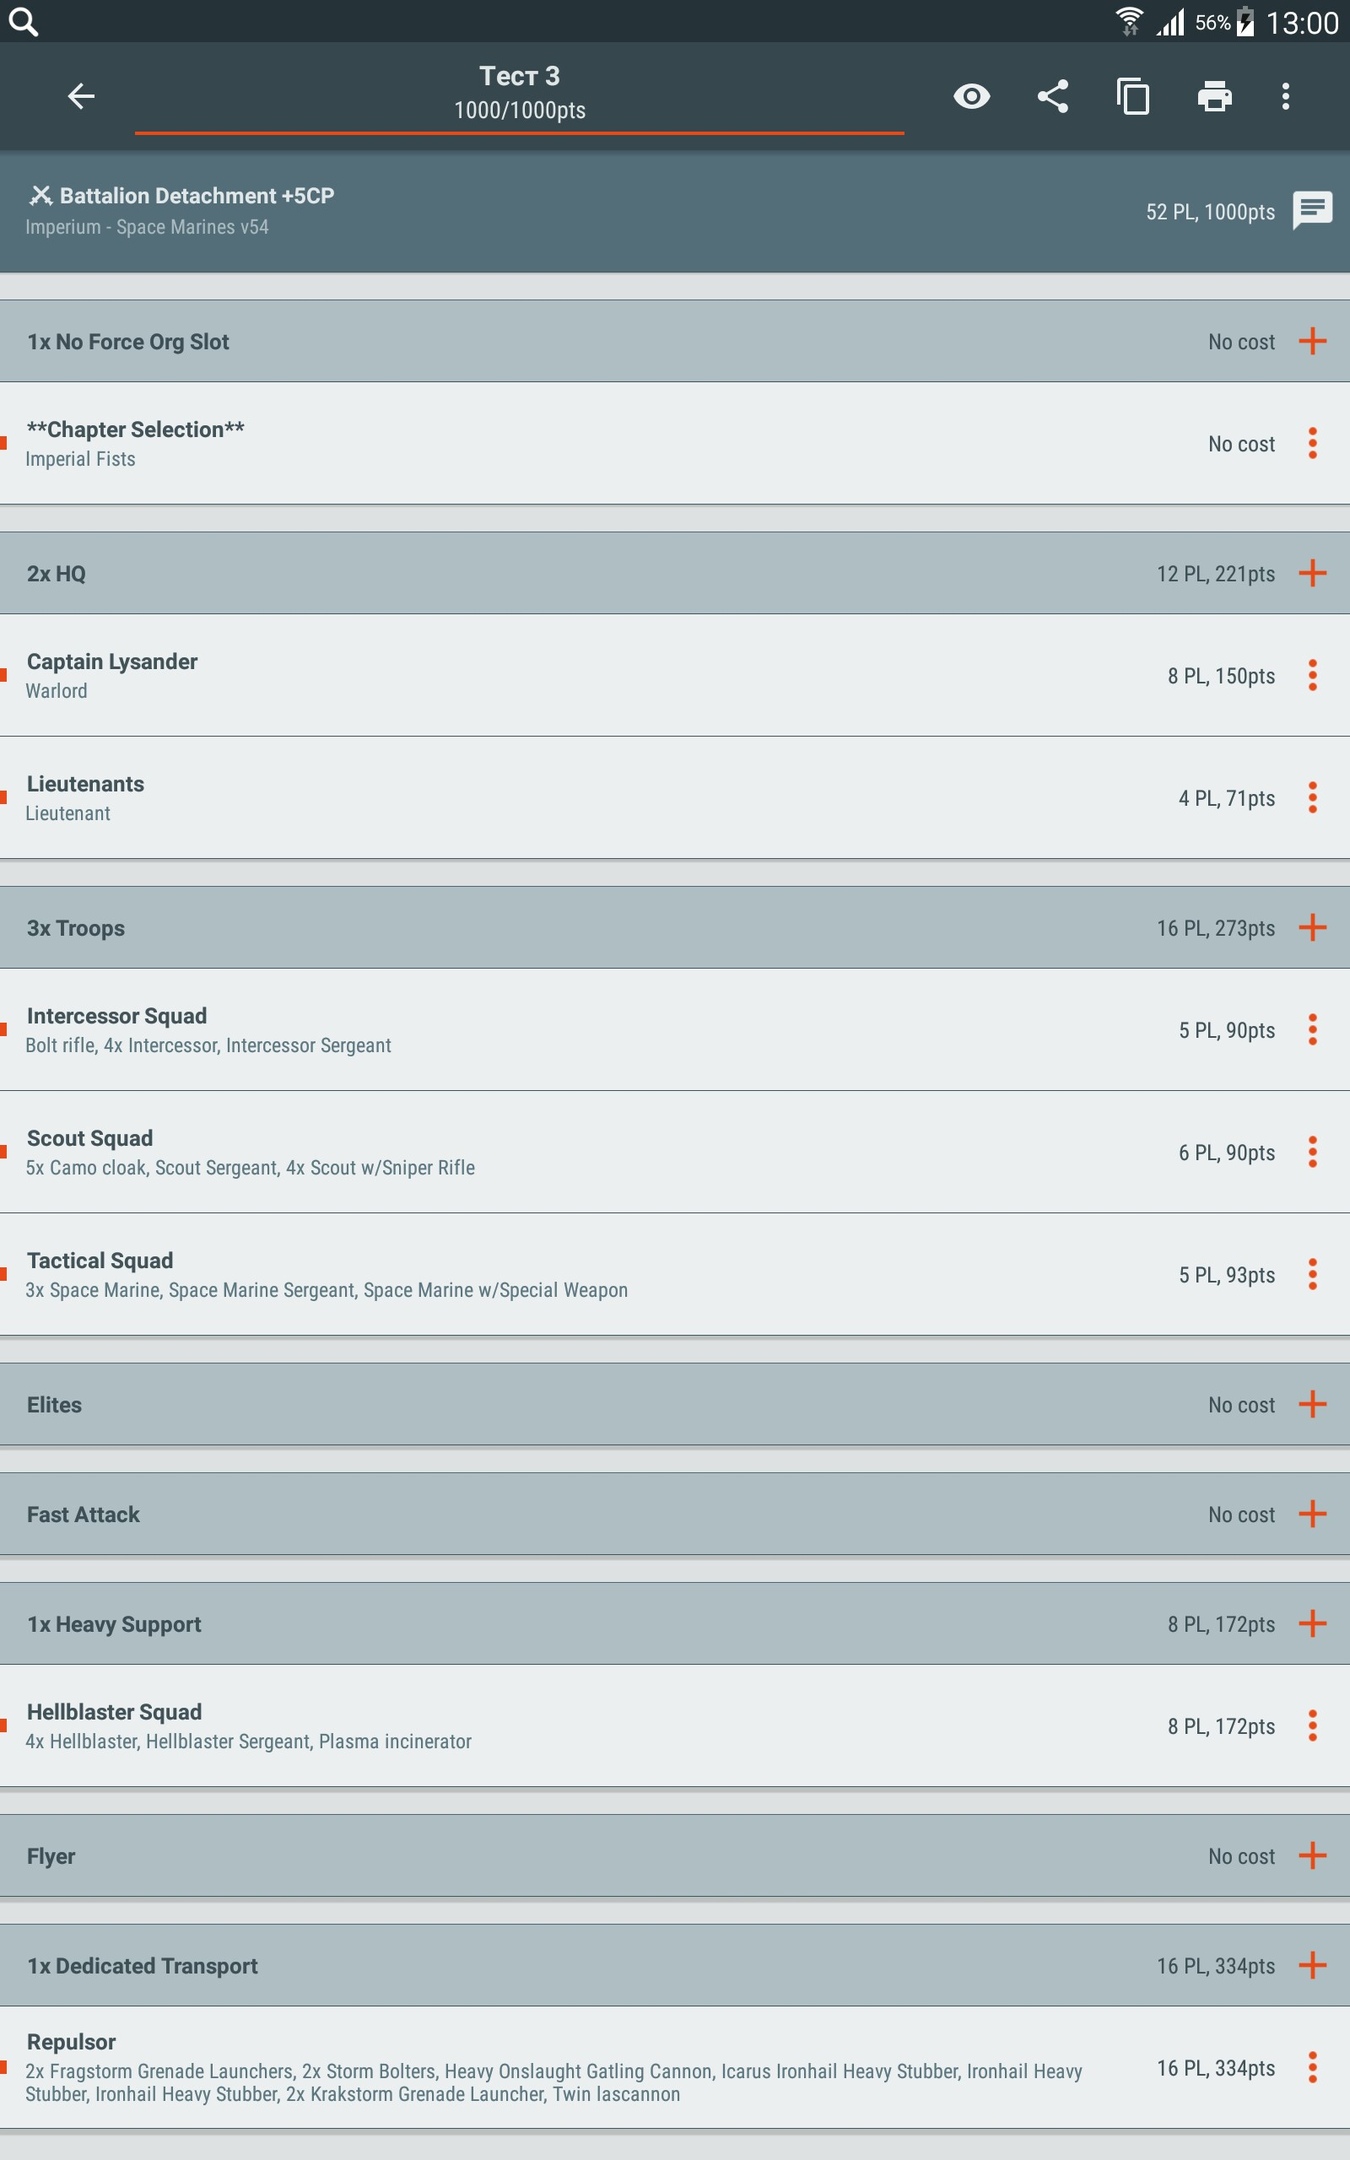Add an entry to Troops section
The height and width of the screenshot is (2160, 1350).
coord(1312,927)
